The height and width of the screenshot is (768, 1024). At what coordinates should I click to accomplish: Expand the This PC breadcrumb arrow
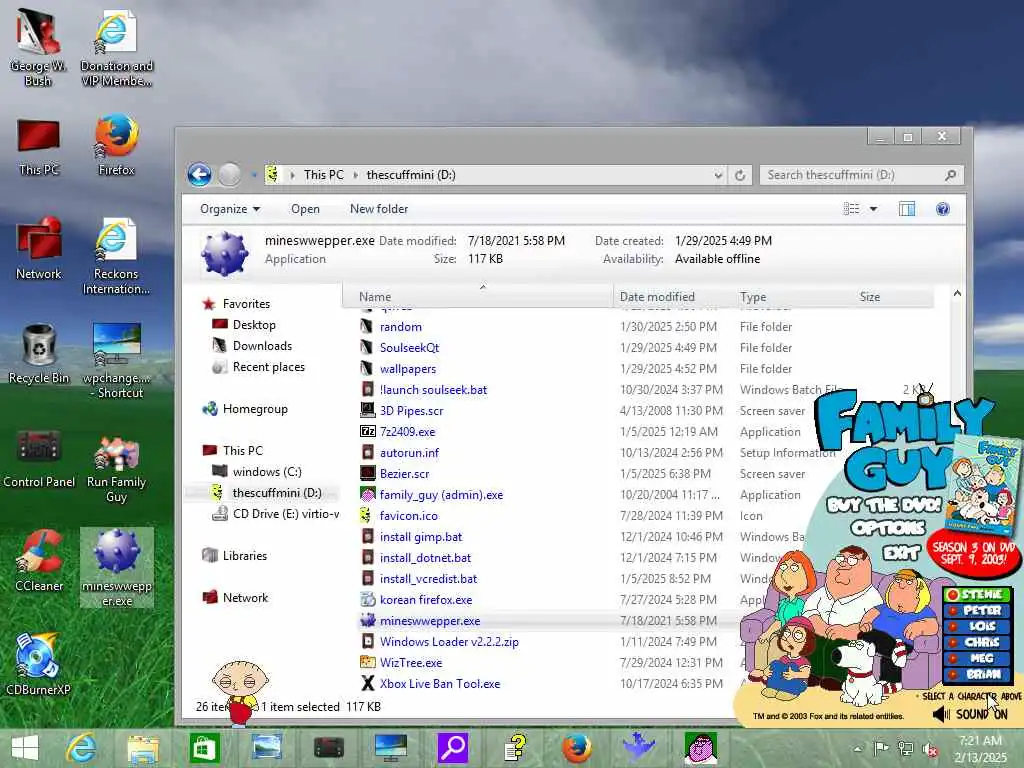coord(355,175)
